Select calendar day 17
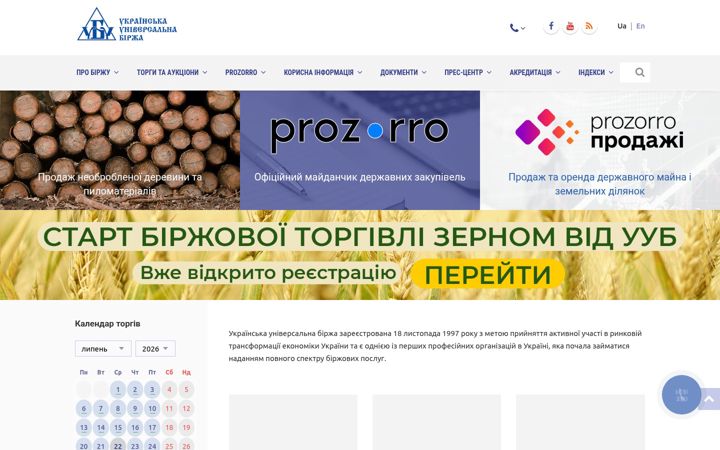This screenshot has height=450, width=720. 152,428
